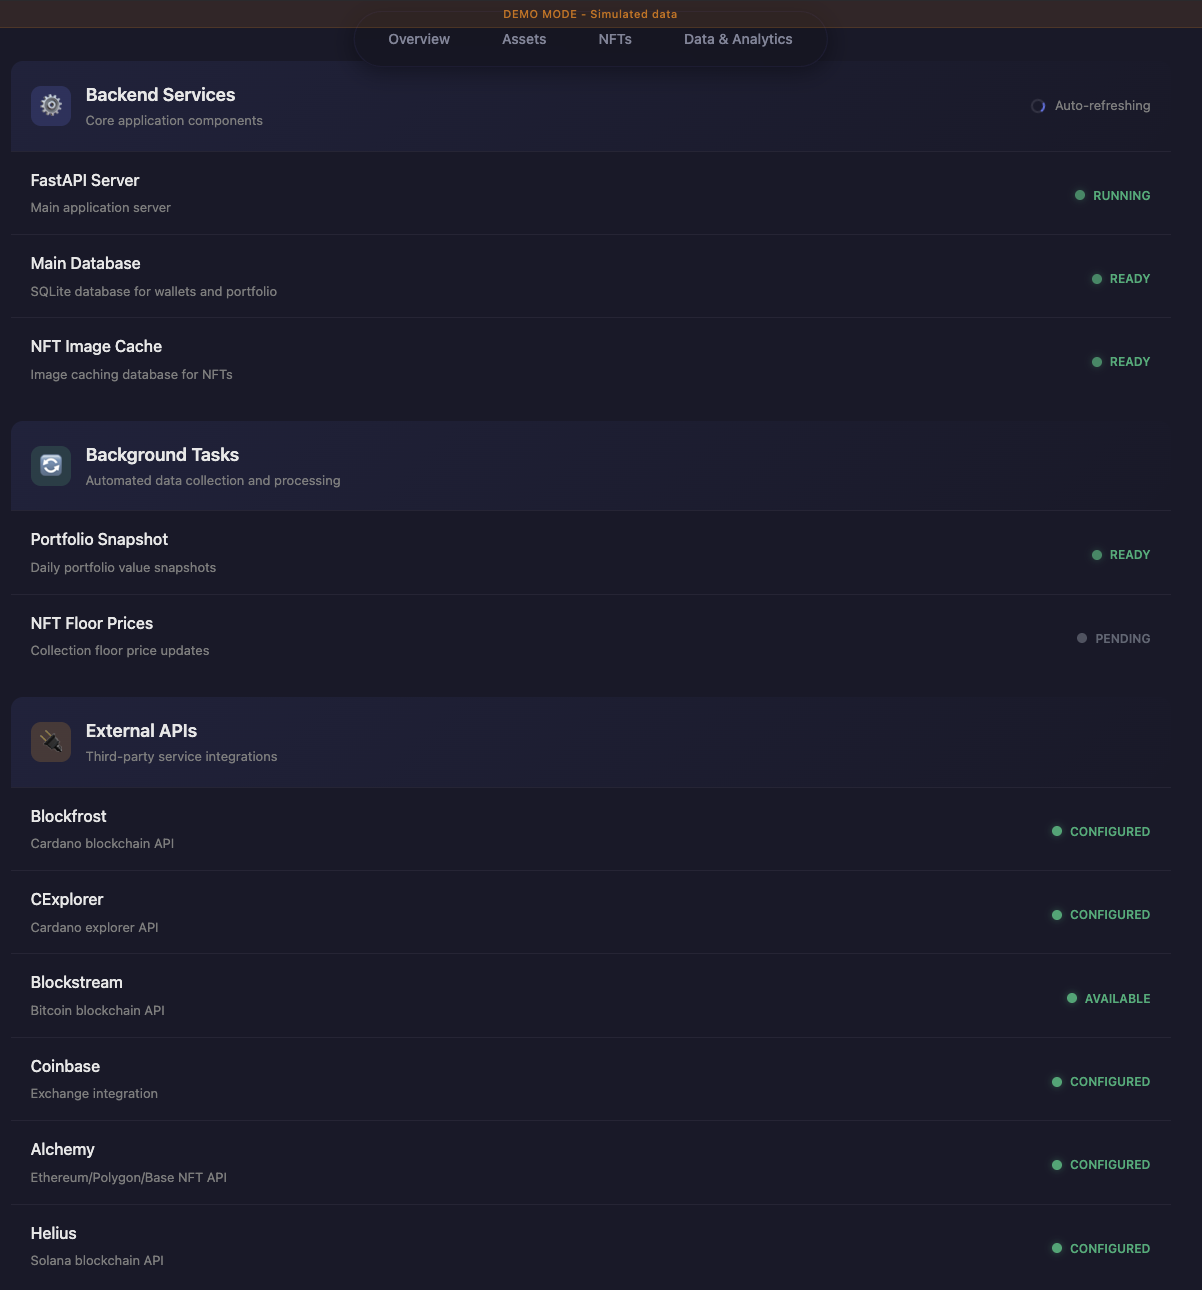Click the green RUNNING status dot for FastAPI Server
1202x1290 pixels.
pyautogui.click(x=1080, y=195)
